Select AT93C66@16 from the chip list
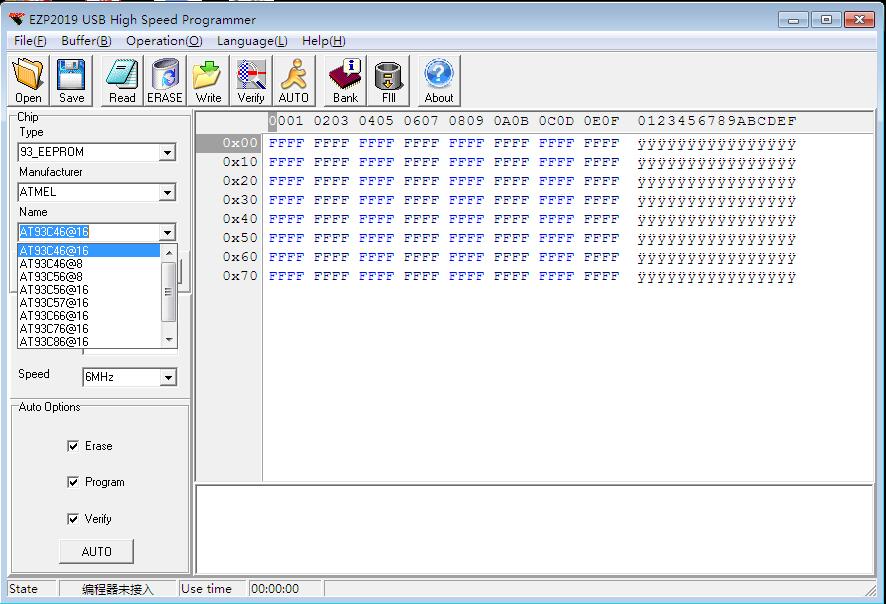 tap(54, 316)
